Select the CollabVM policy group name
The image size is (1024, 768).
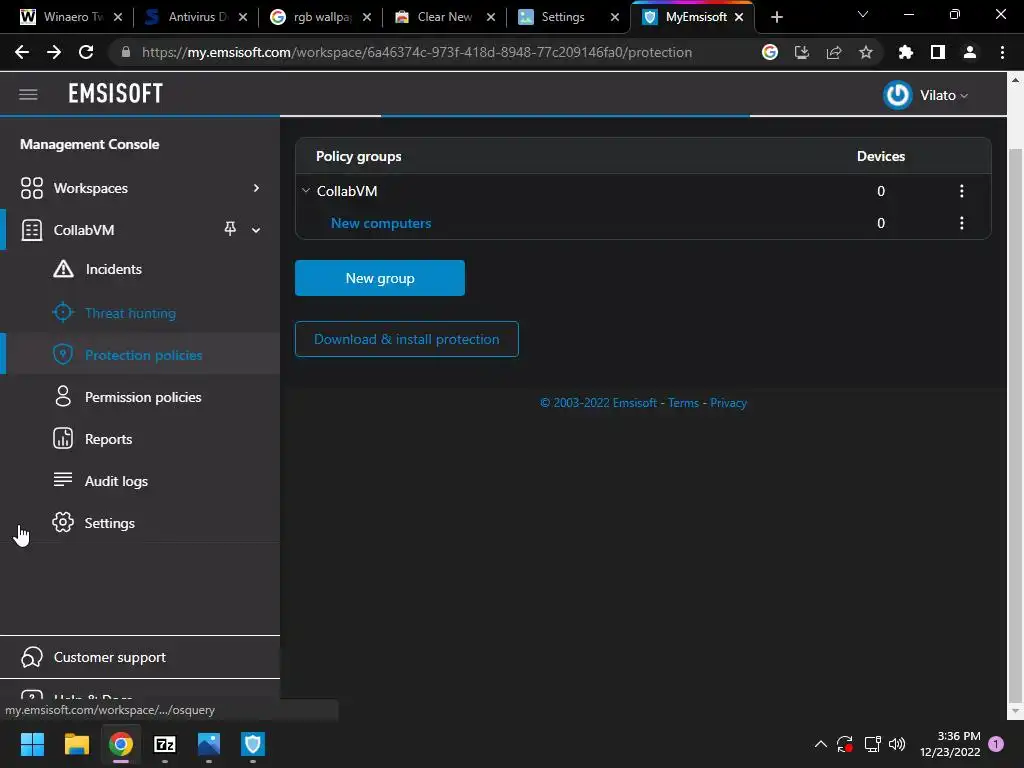pos(347,191)
